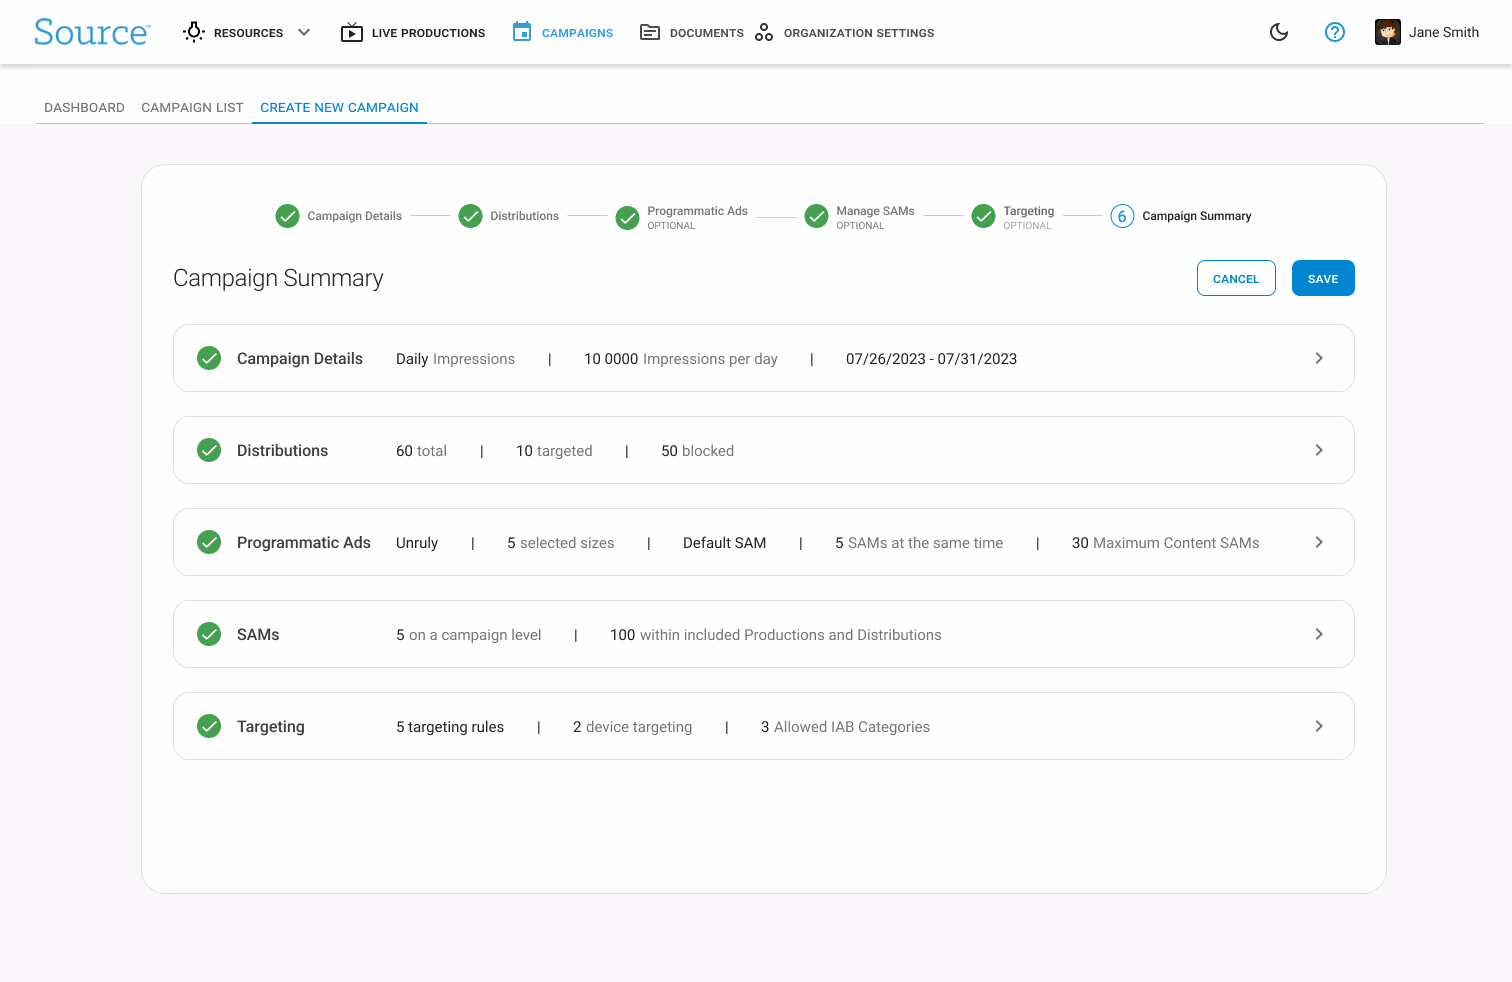The image size is (1512, 982).
Task: Open the Campaigns menu
Action: pos(577,33)
